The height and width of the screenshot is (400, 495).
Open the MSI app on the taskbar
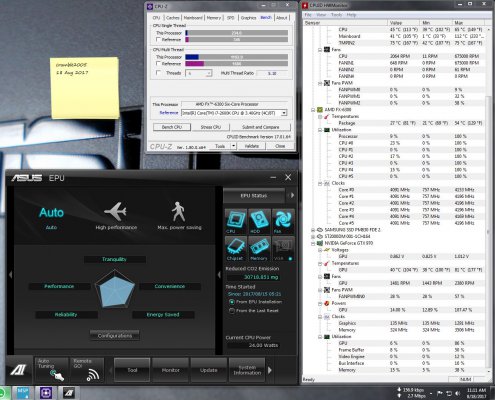pyautogui.click(x=23, y=393)
